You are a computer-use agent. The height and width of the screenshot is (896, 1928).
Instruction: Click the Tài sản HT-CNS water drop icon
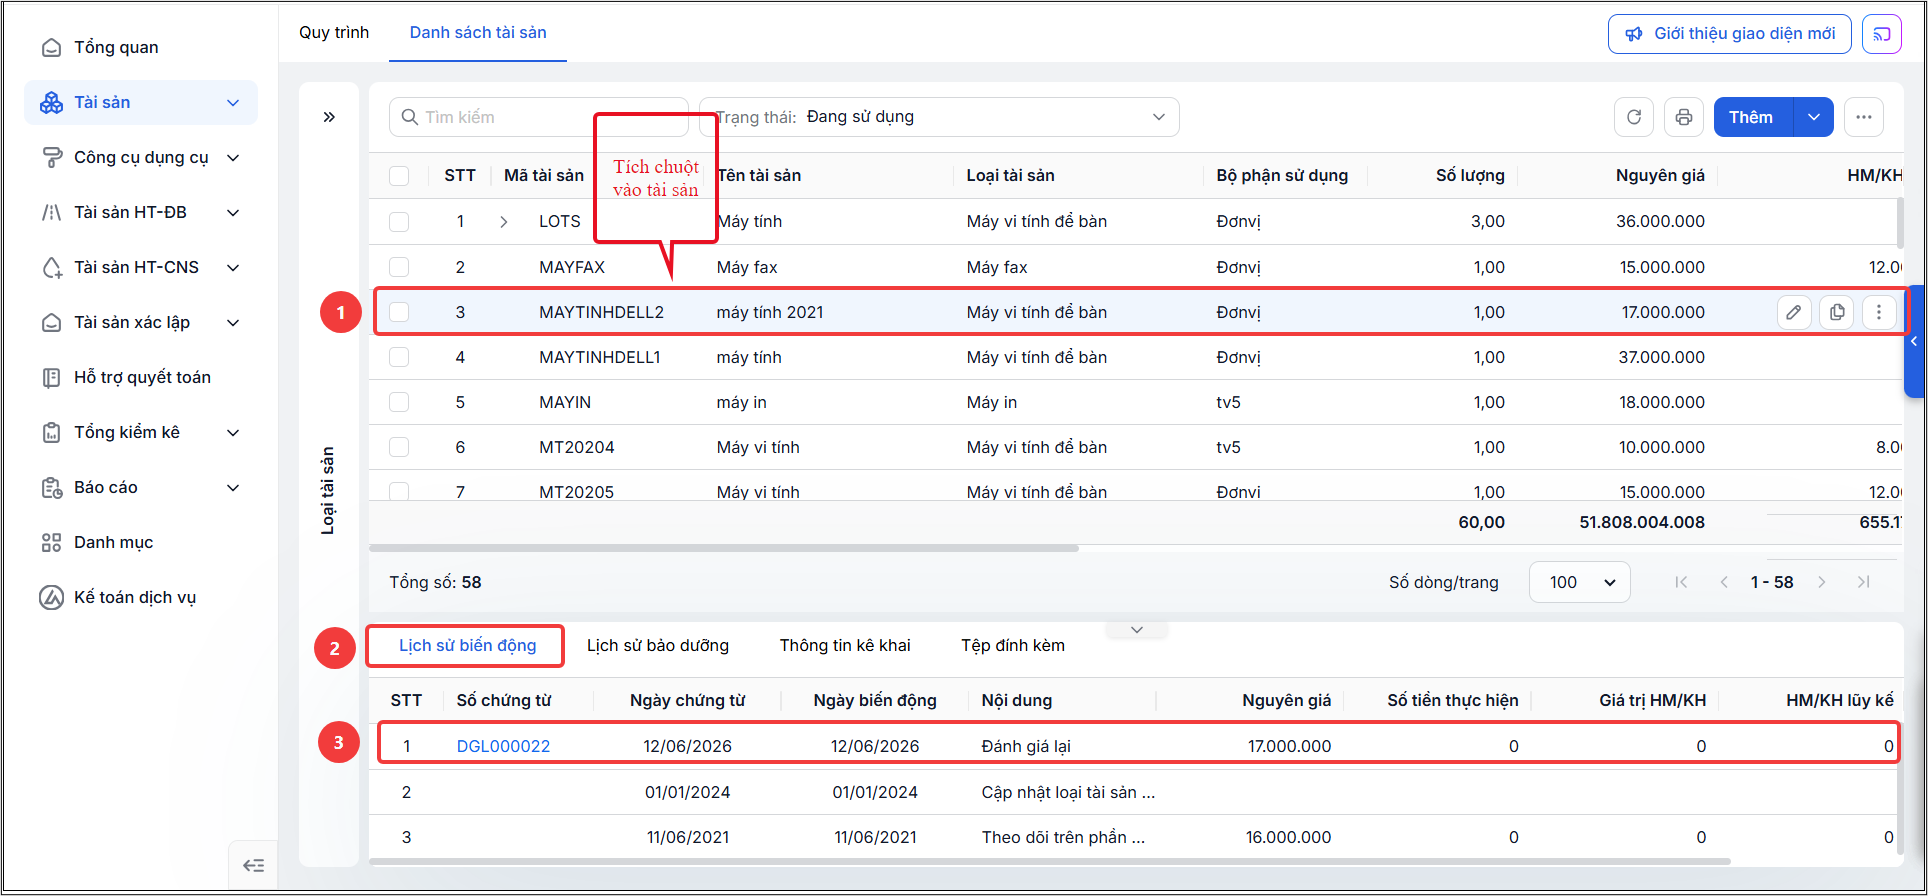(51, 268)
